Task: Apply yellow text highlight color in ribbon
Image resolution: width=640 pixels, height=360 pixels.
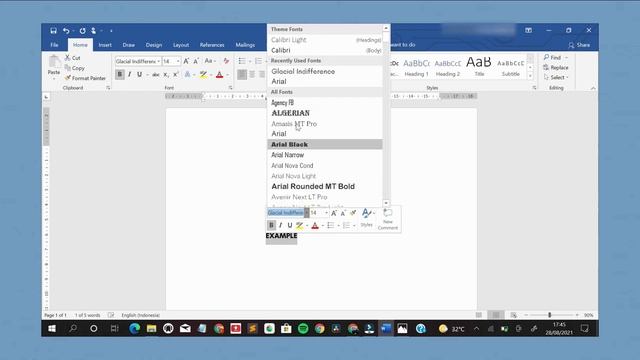Action: pyautogui.click(x=203, y=75)
